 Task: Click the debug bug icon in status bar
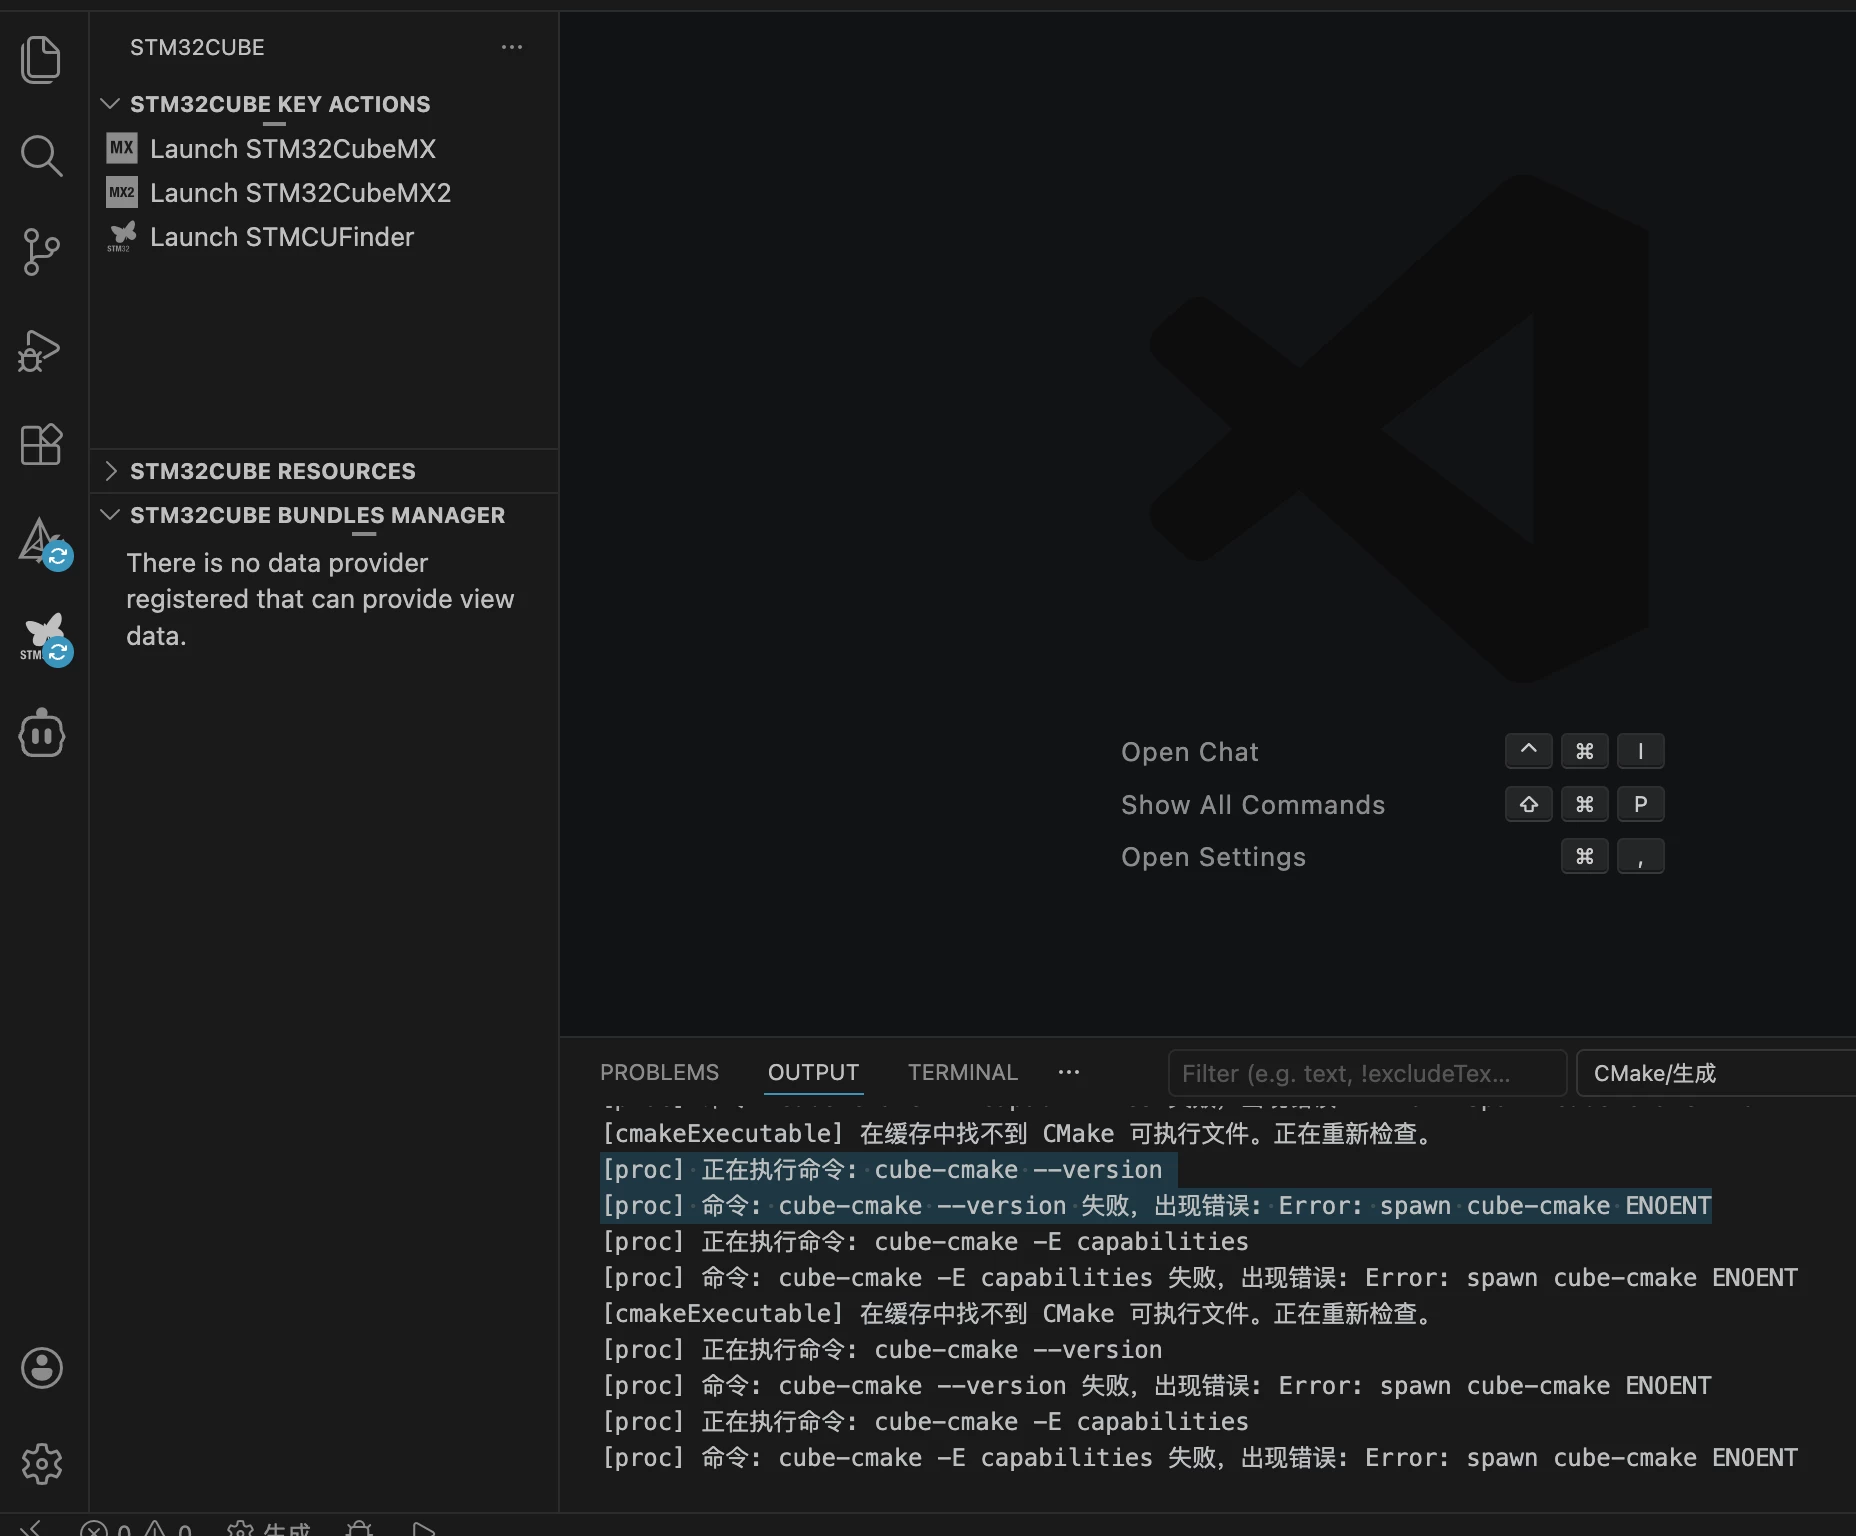(359, 1529)
